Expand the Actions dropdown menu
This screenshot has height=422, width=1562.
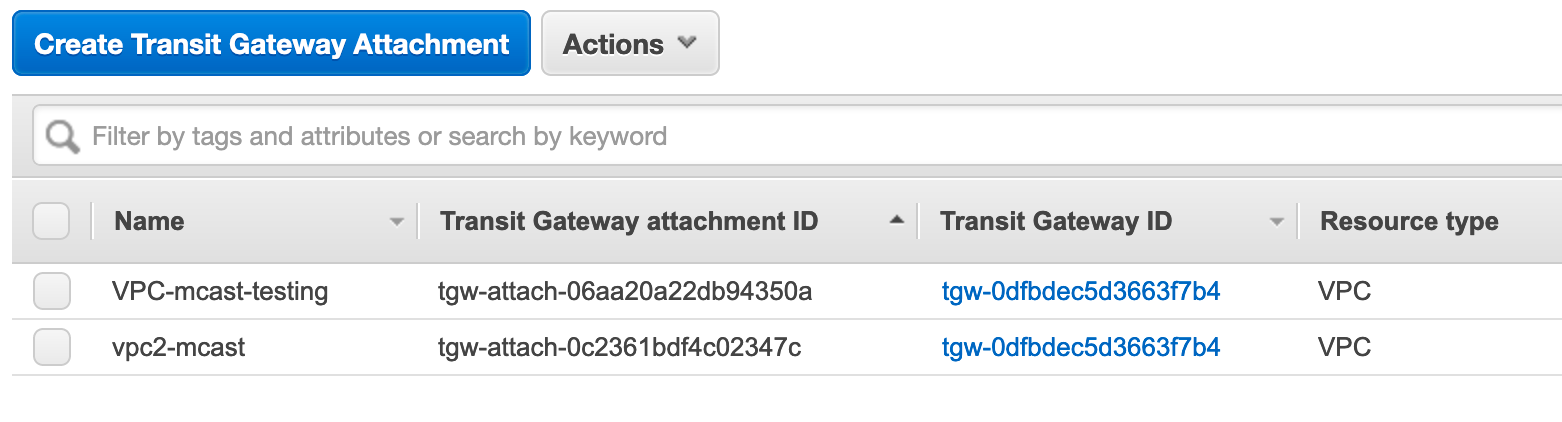[x=630, y=44]
